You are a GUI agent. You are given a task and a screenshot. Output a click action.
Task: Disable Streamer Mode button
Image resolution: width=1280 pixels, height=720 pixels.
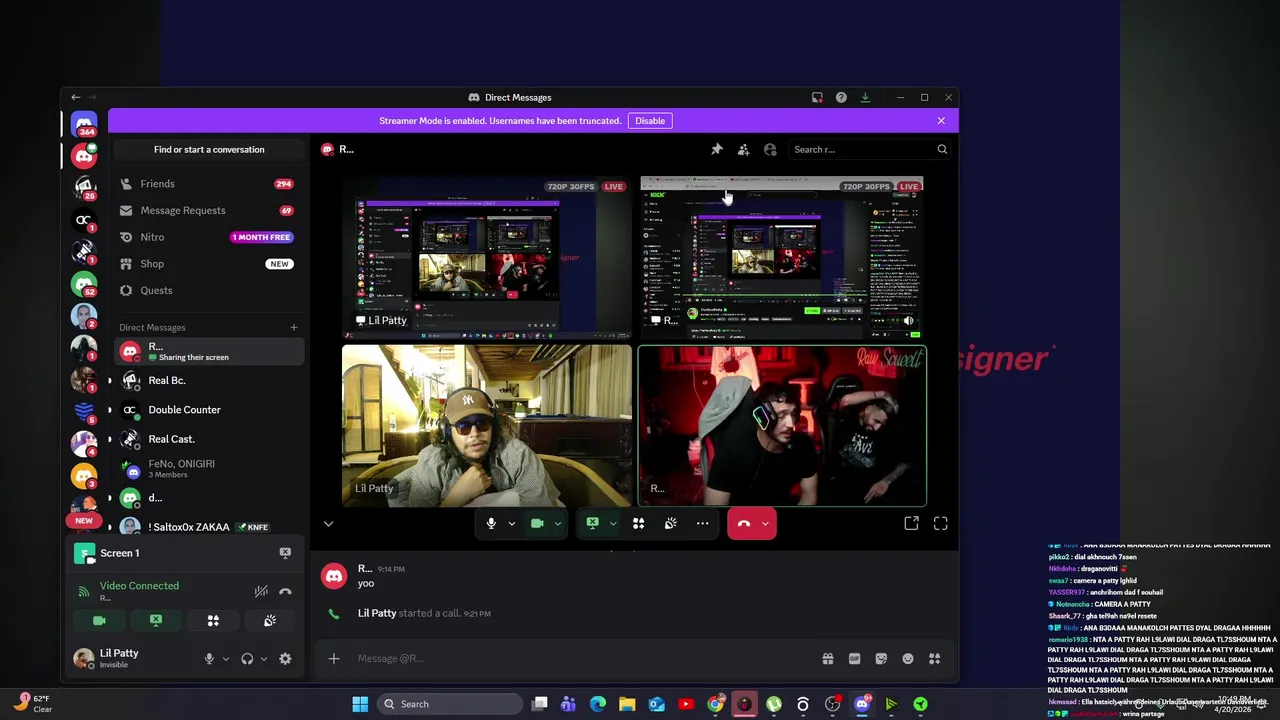[x=650, y=121]
